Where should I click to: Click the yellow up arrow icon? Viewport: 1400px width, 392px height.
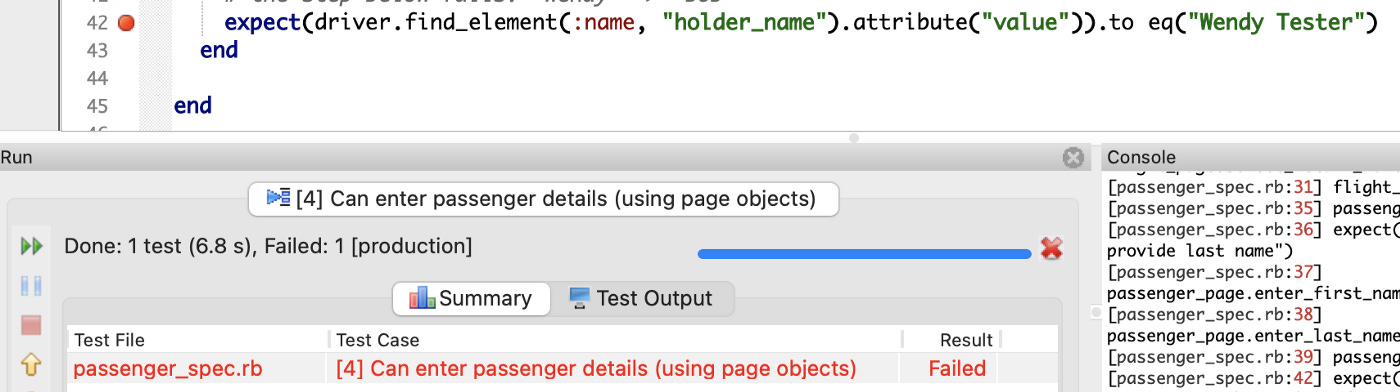(x=32, y=364)
